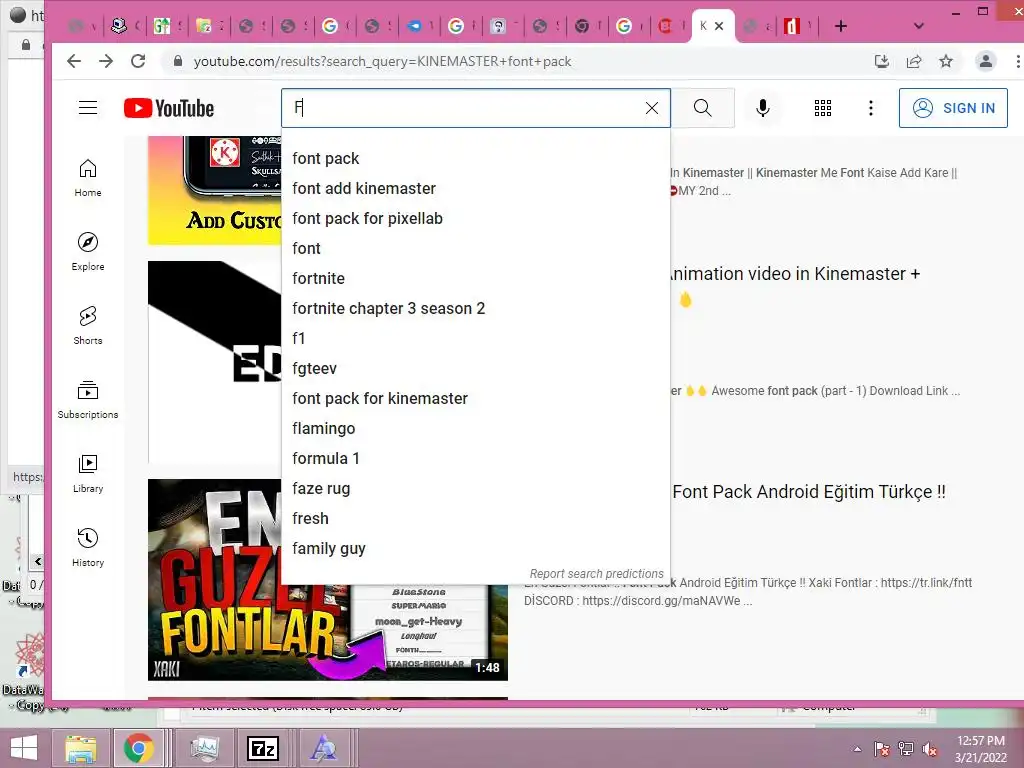The height and width of the screenshot is (768, 1024).
Task: Open the Add Custom font video thumbnail
Action: [214, 191]
